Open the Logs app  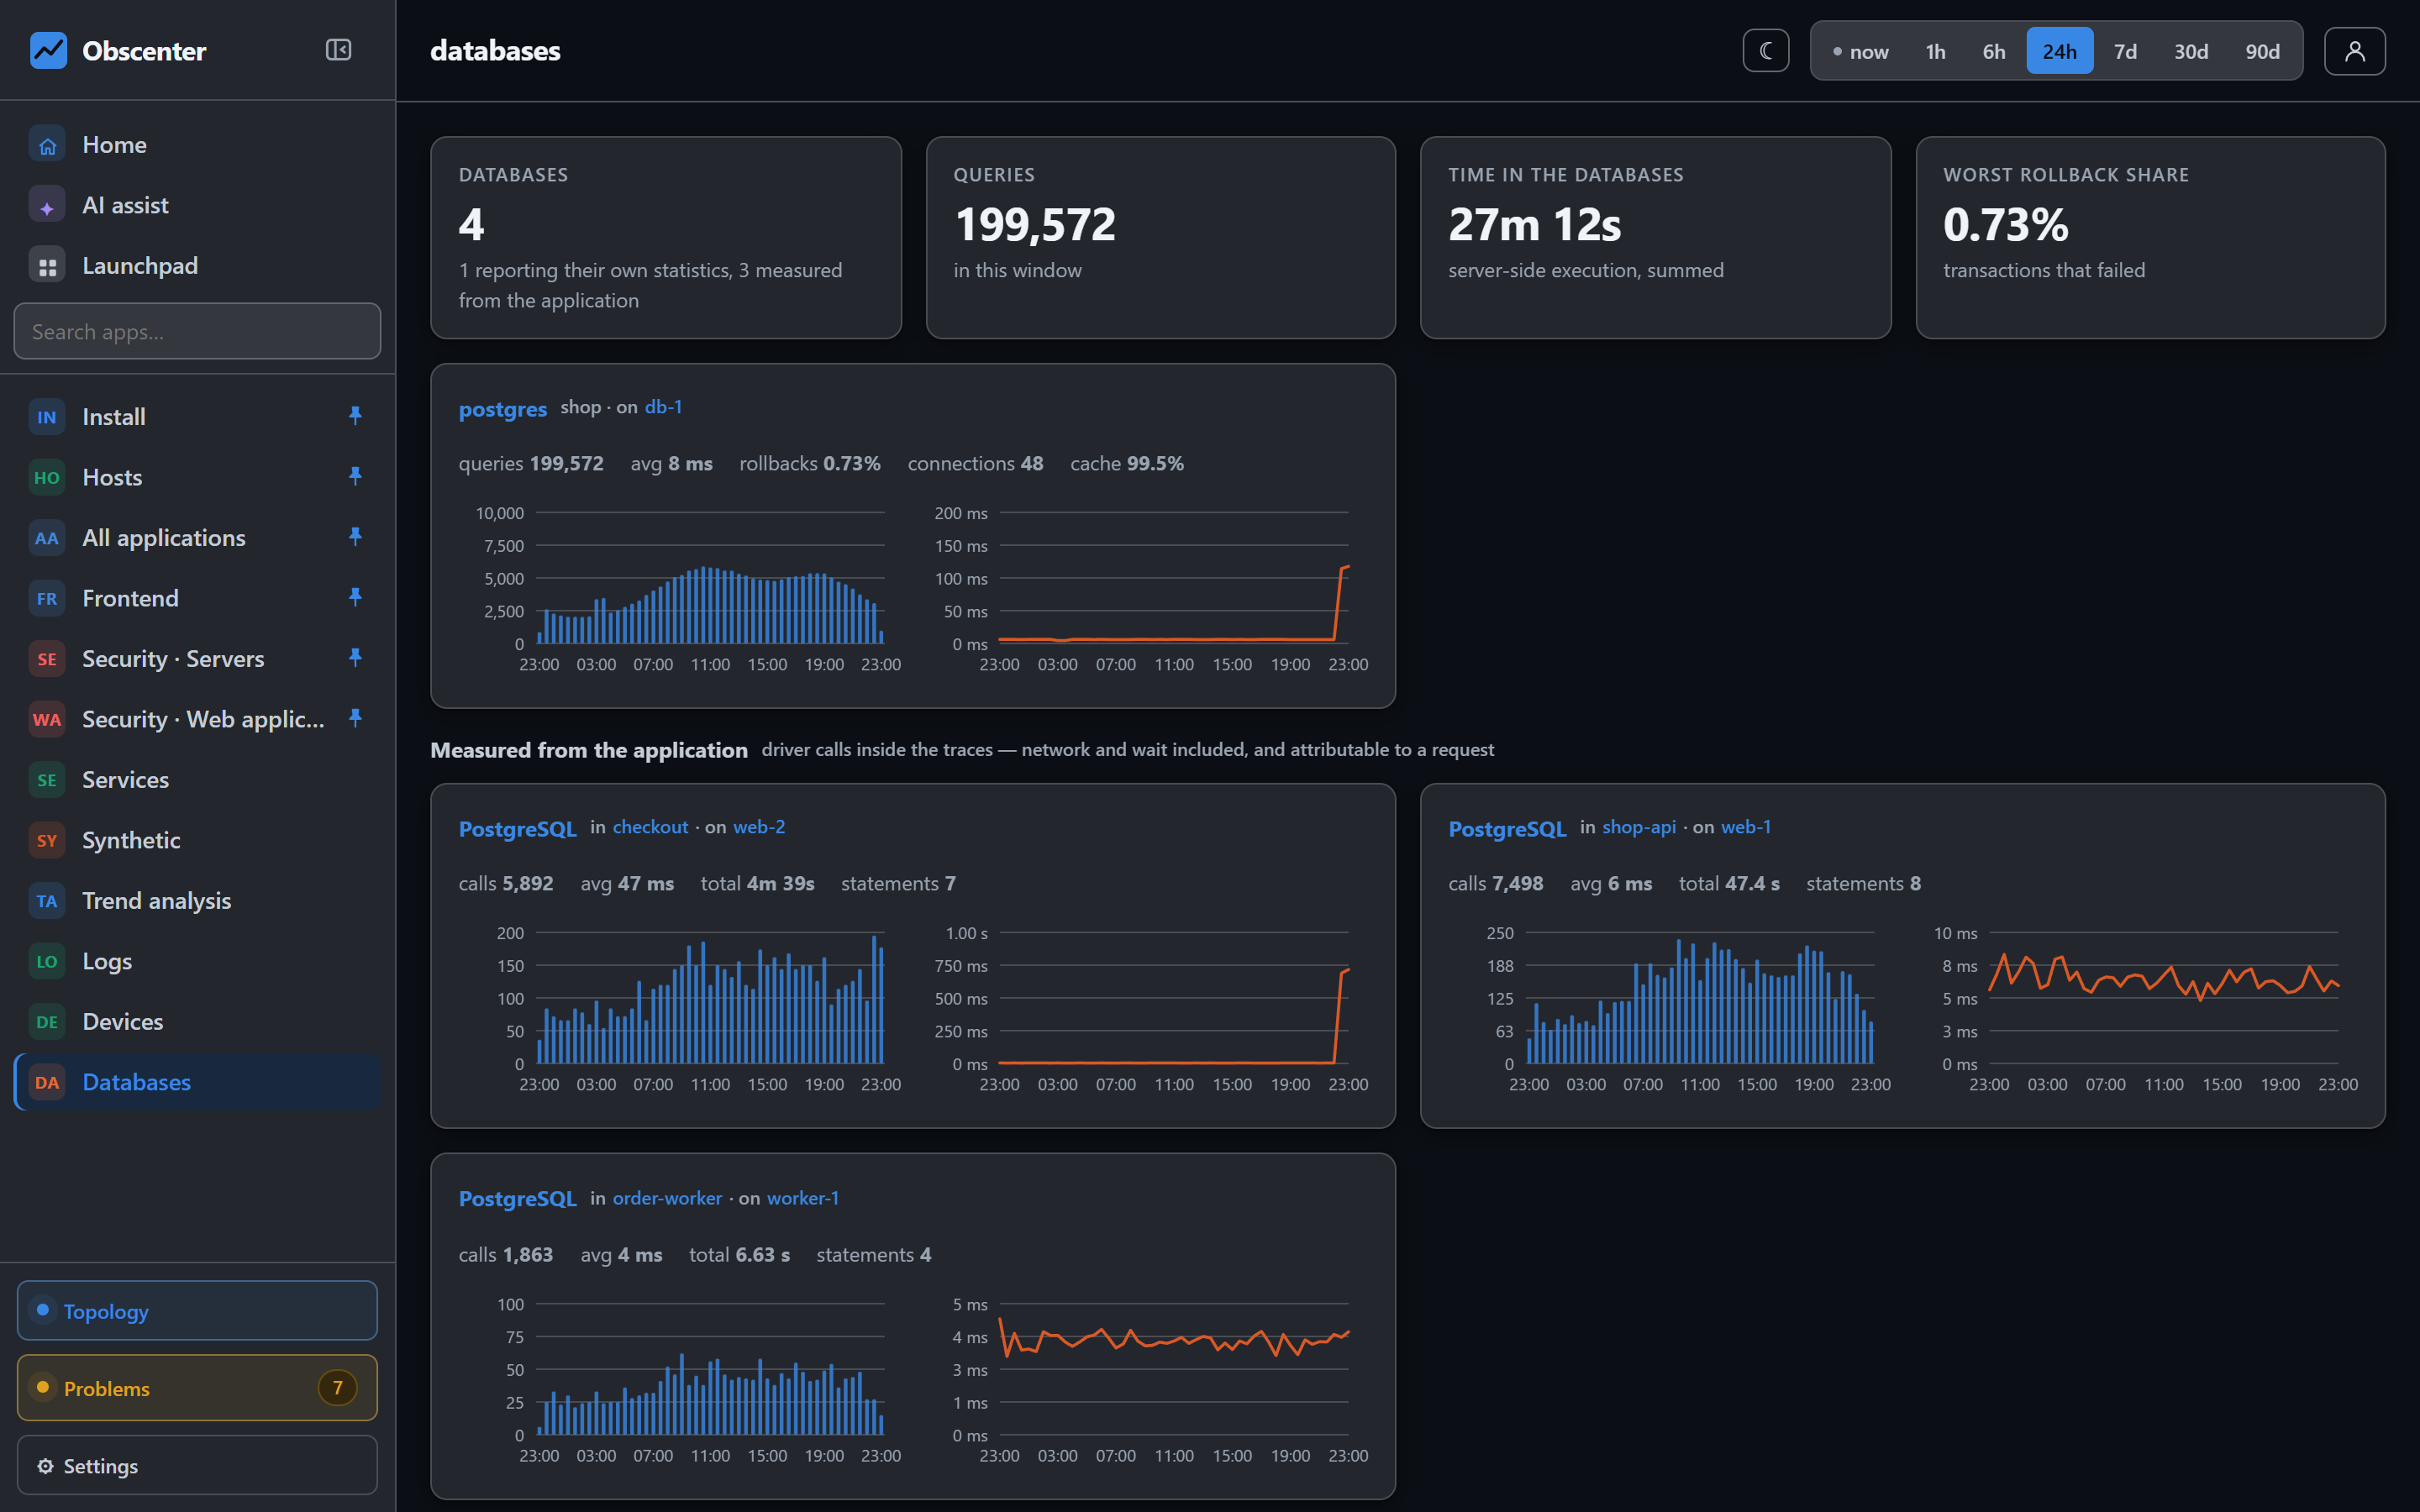point(197,961)
